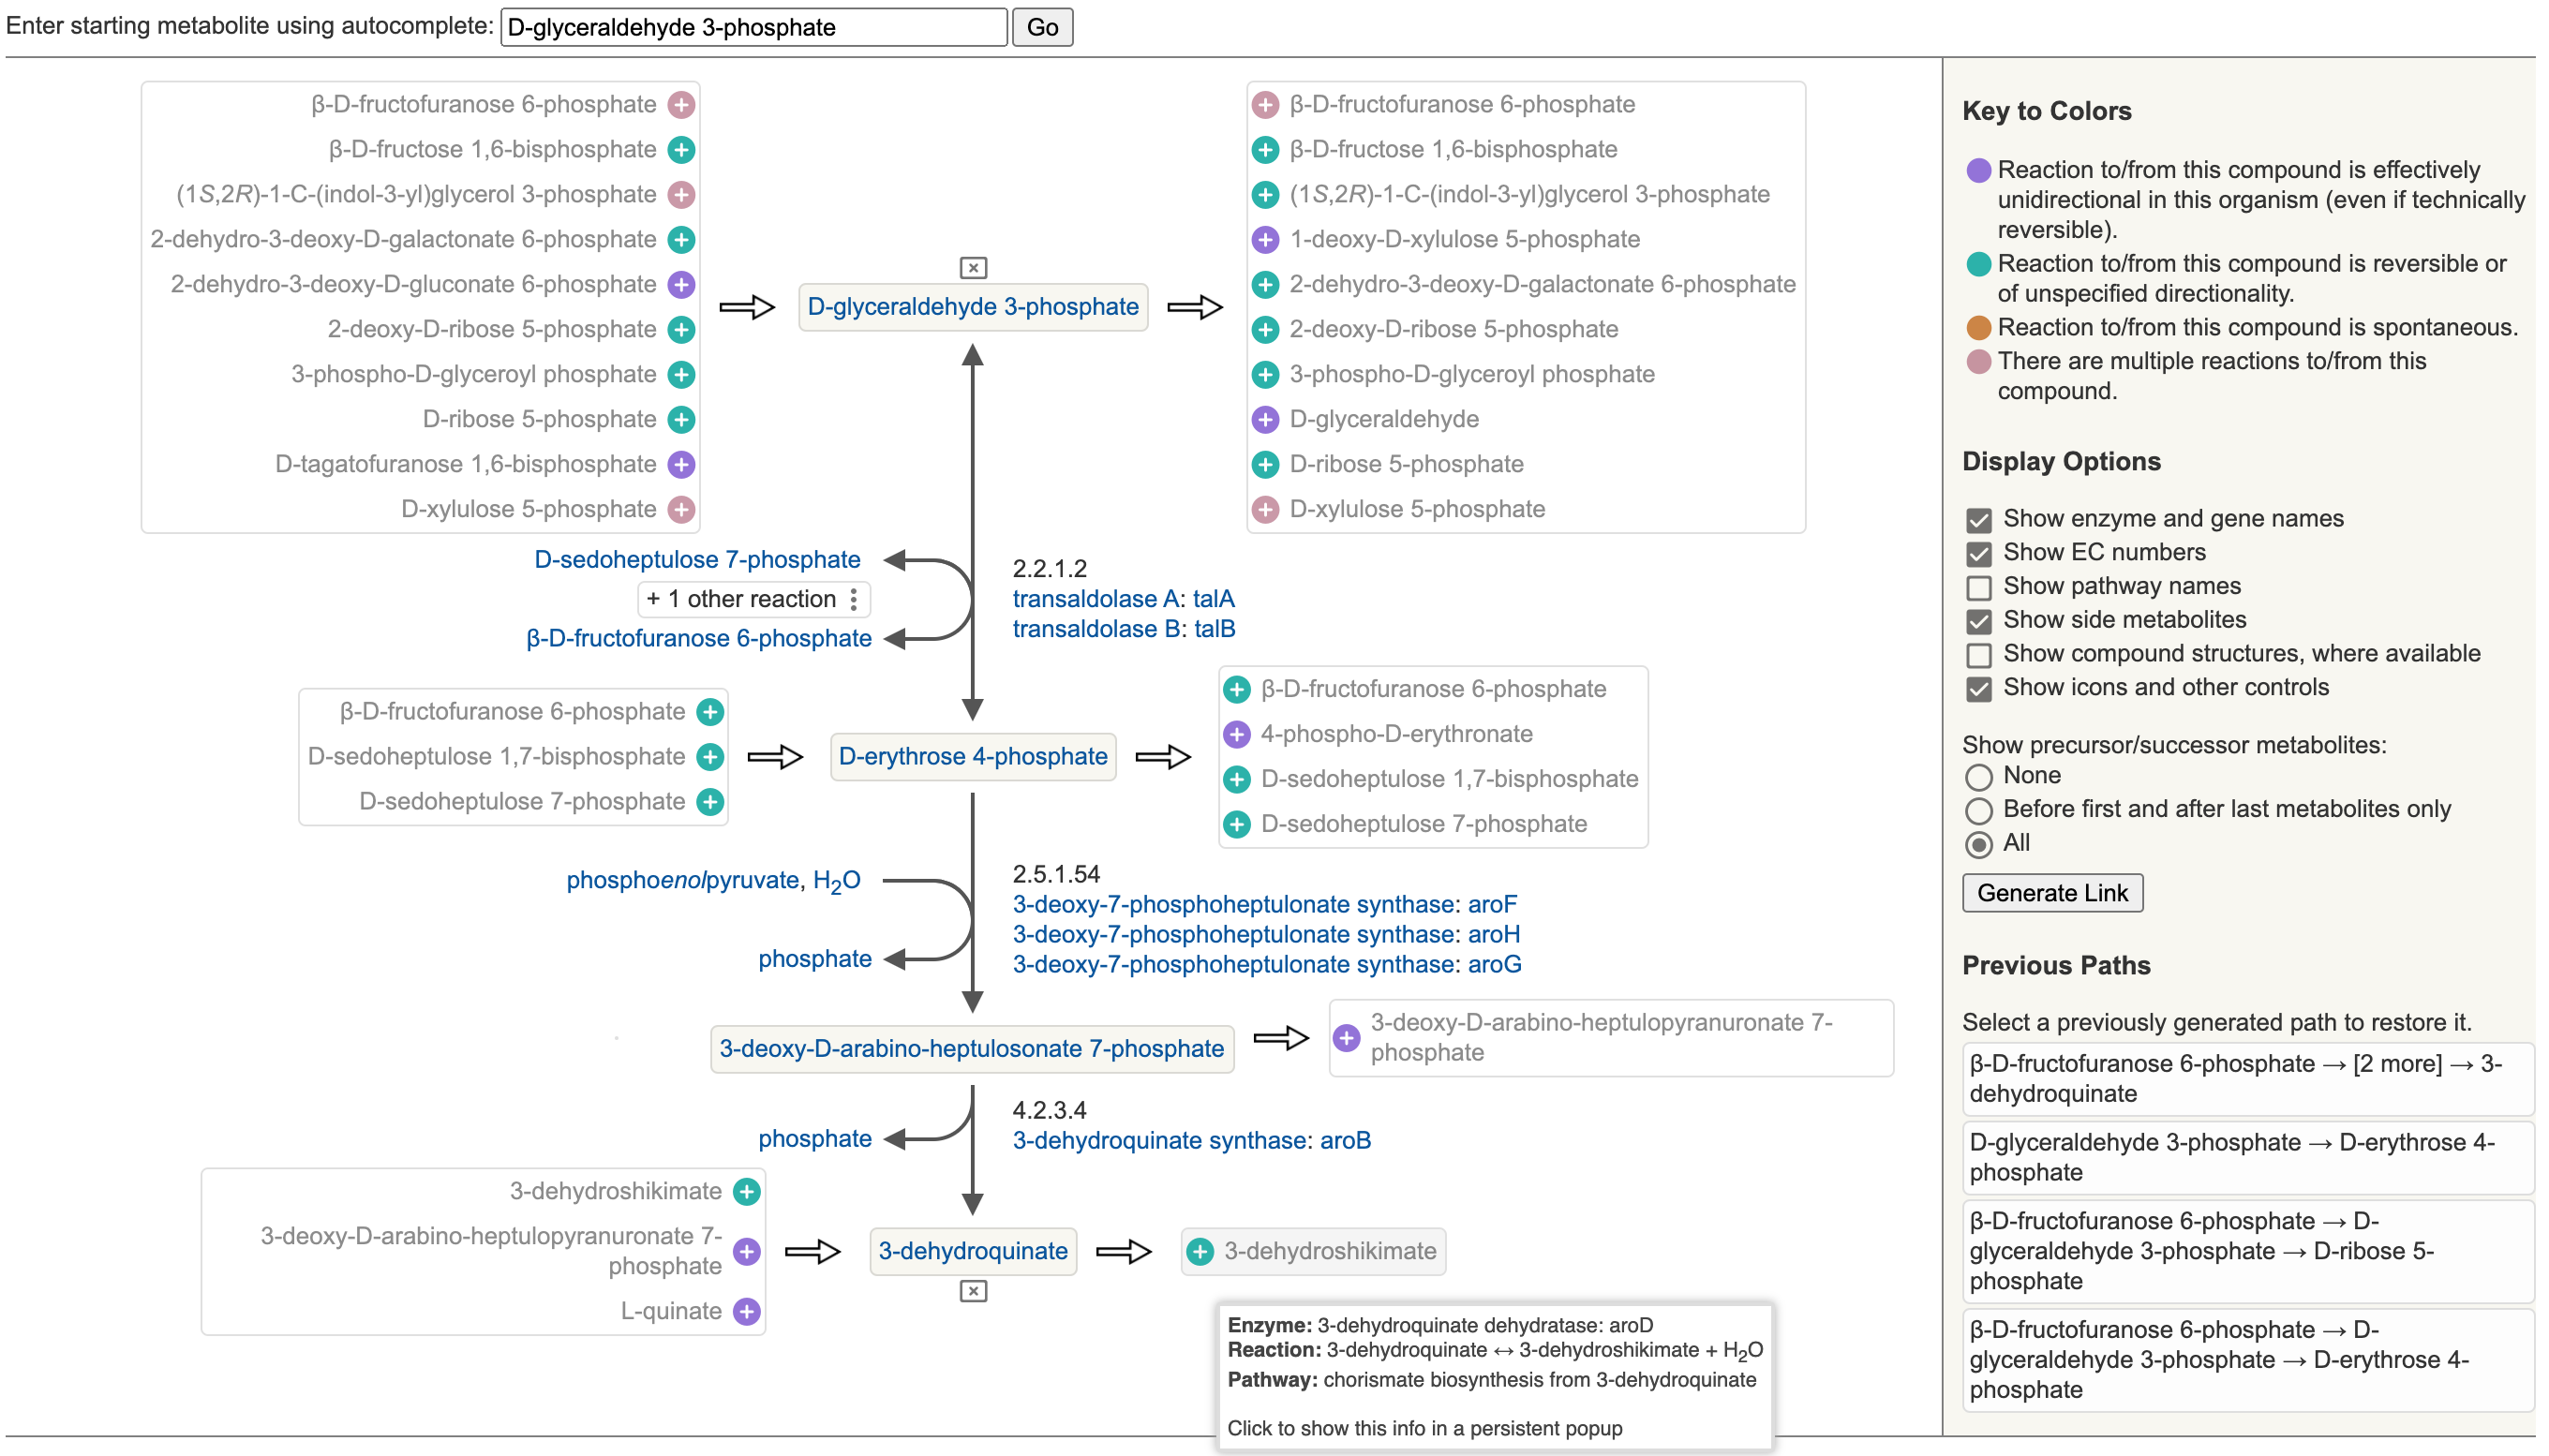This screenshot has width=2549, height=1456.
Task: Enable the Show pathway names checkbox
Action: pyautogui.click(x=1979, y=587)
